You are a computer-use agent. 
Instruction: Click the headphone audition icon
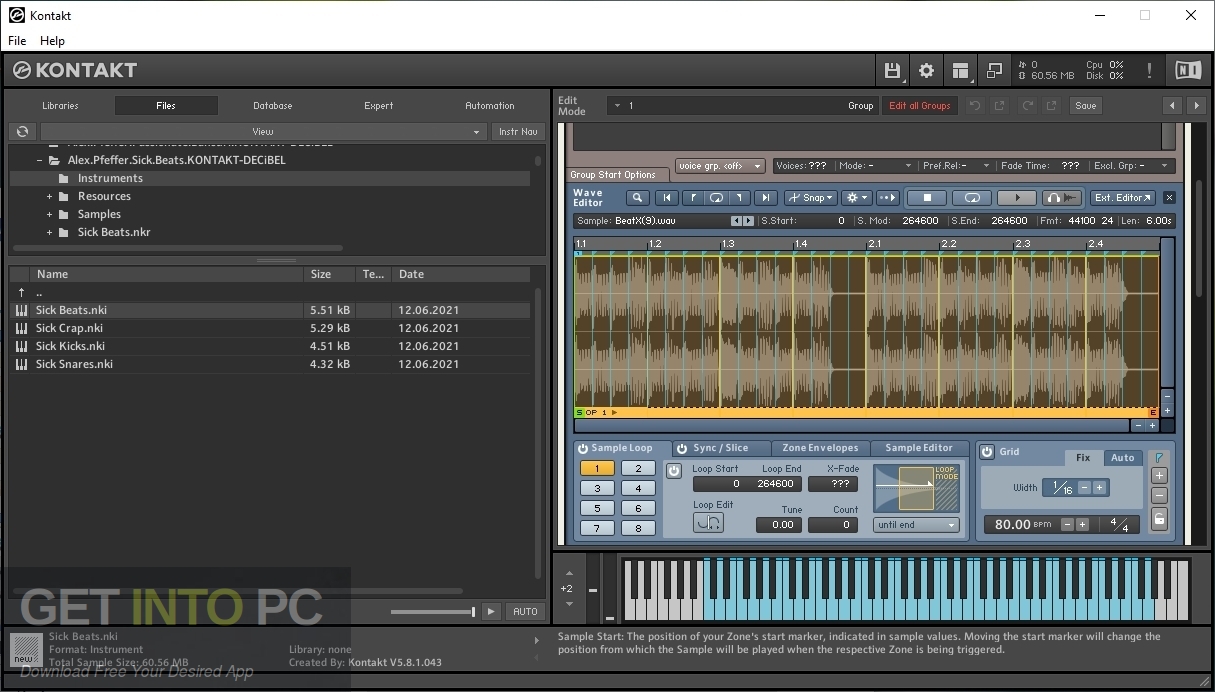1062,198
